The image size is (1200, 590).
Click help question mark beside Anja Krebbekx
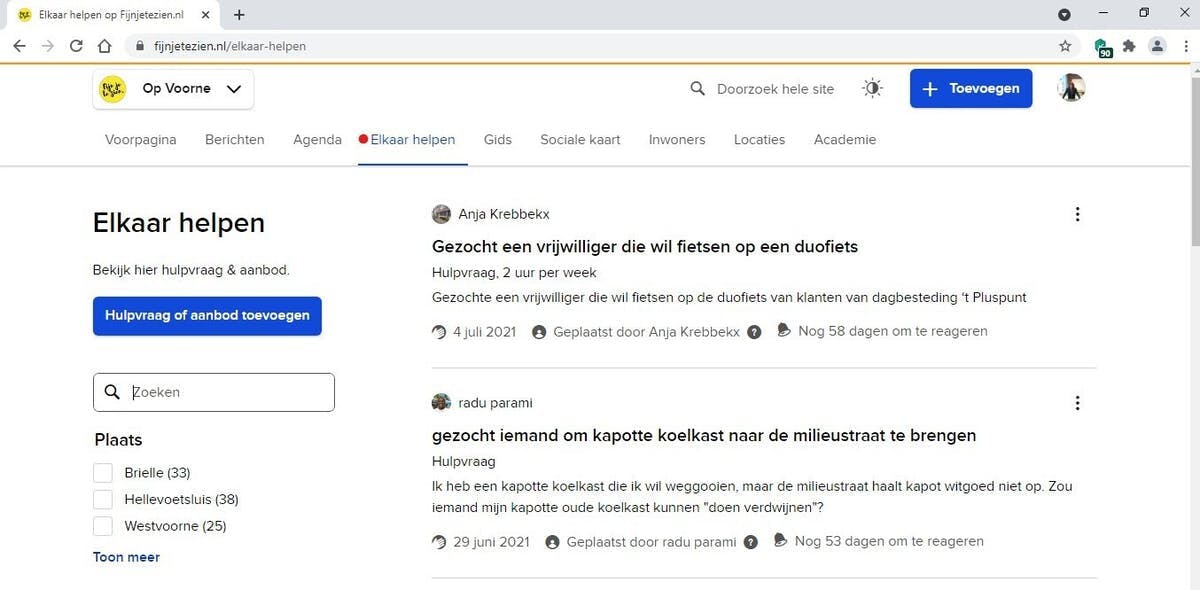[x=754, y=332]
